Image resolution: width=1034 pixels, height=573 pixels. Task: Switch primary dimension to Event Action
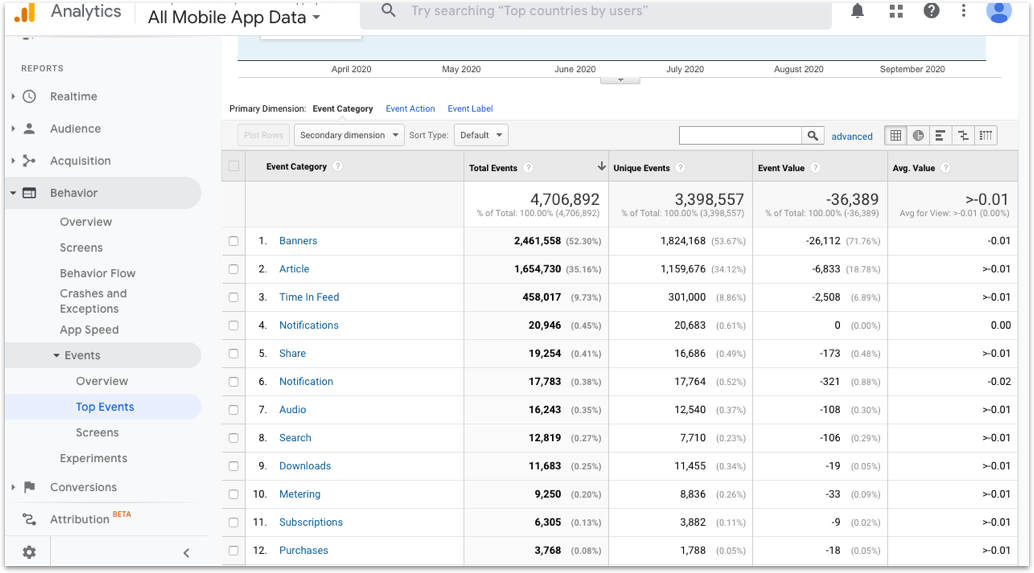tap(410, 109)
